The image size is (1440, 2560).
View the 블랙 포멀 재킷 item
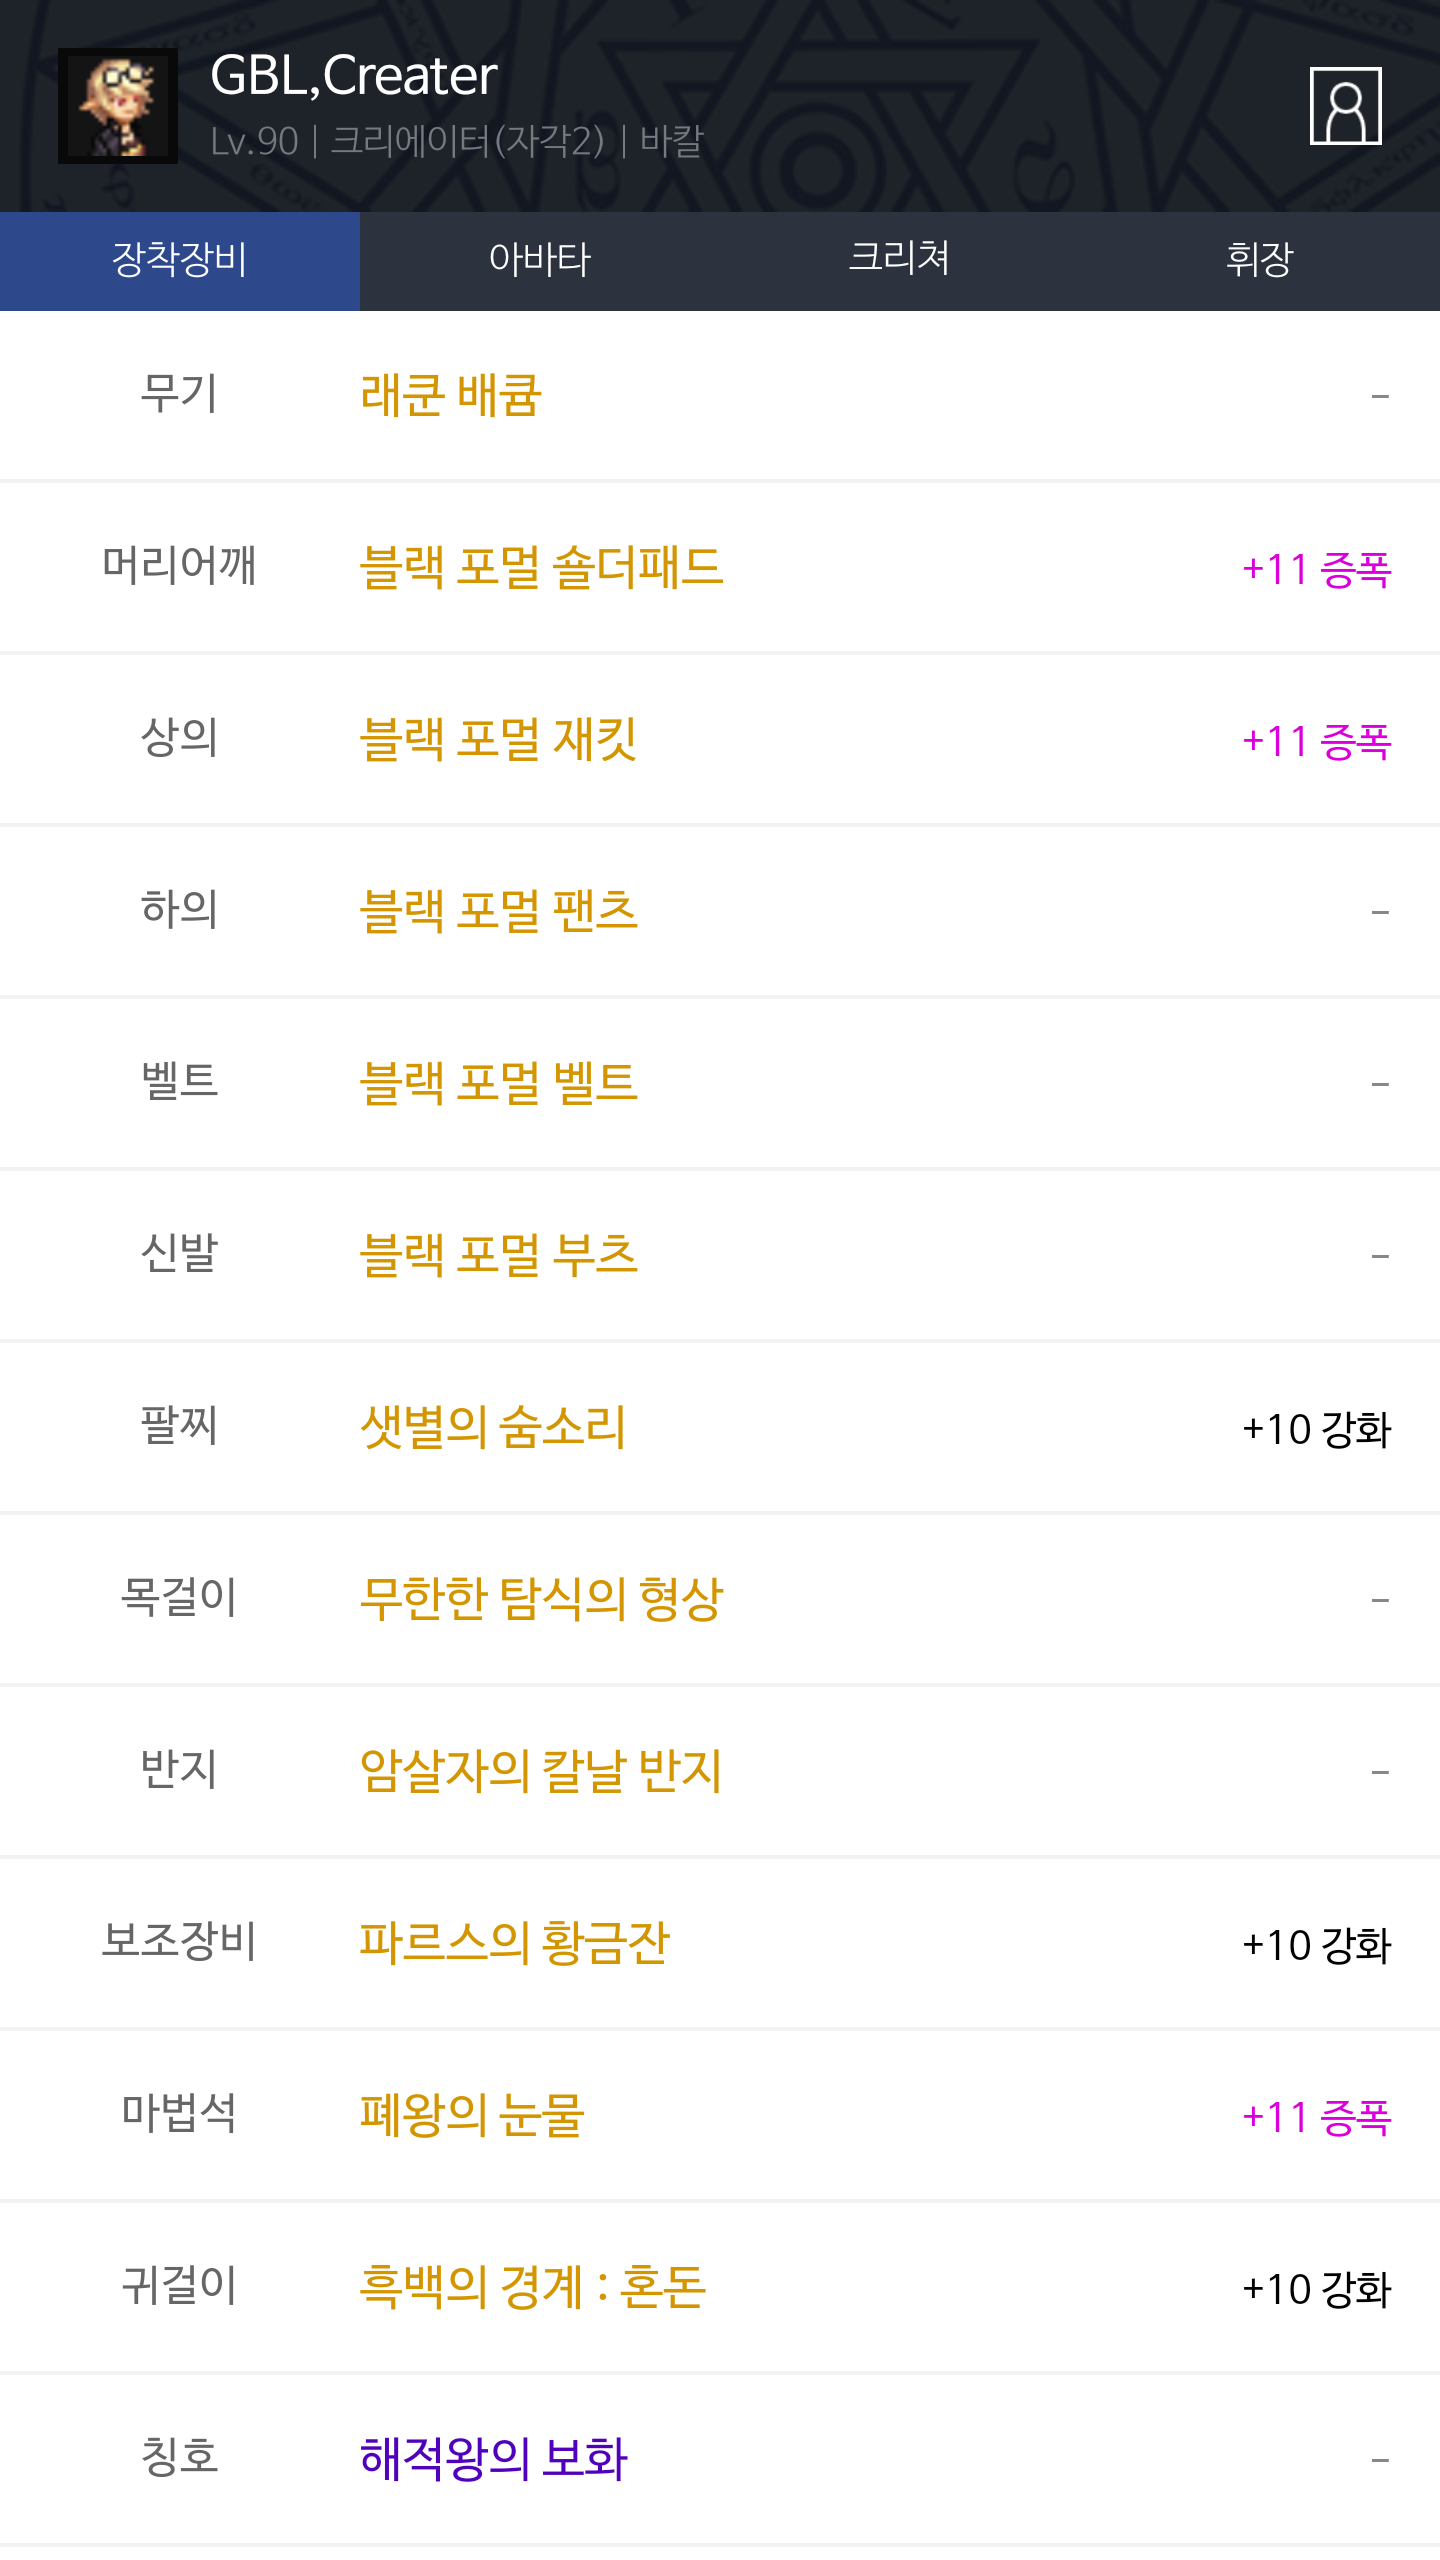[498, 740]
